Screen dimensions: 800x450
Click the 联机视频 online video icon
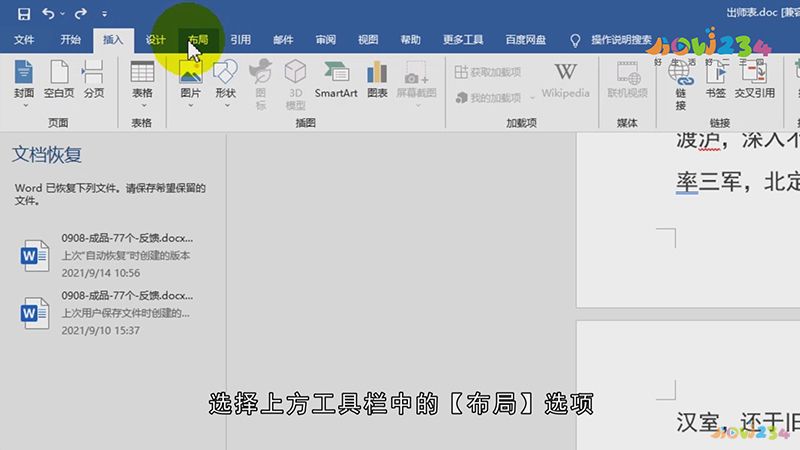[628, 72]
